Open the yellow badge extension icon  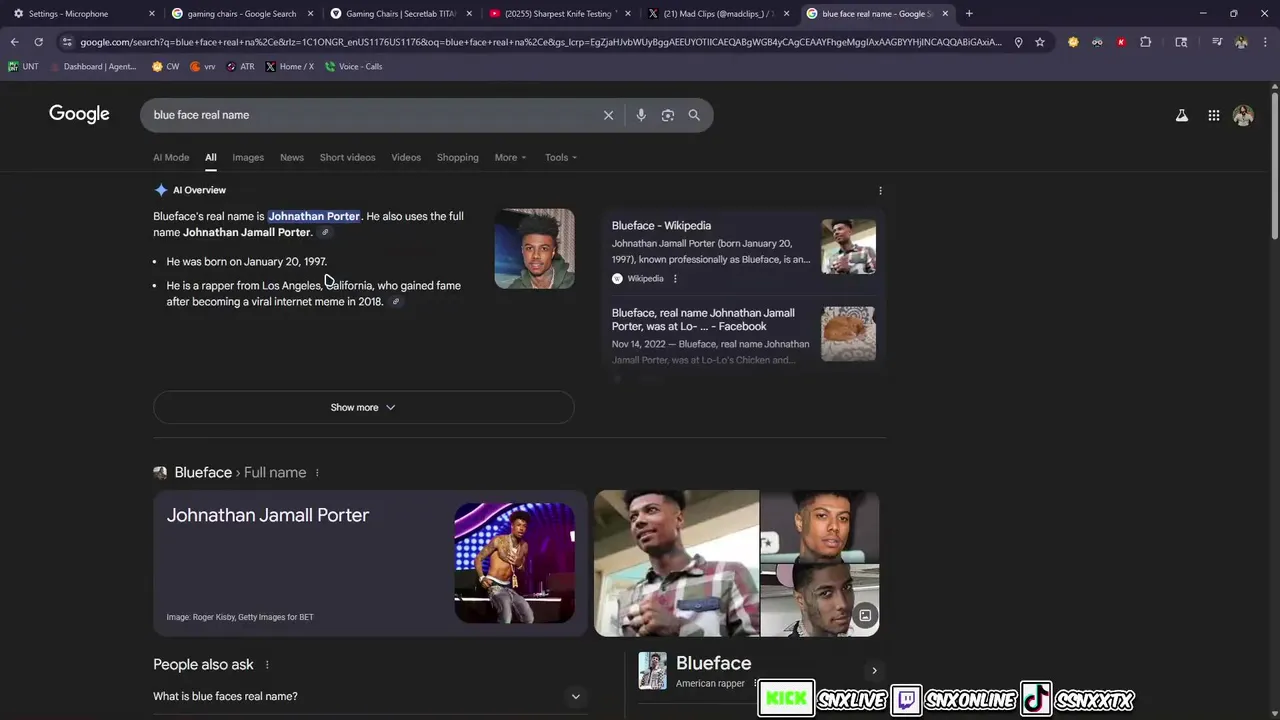pos(1073,42)
